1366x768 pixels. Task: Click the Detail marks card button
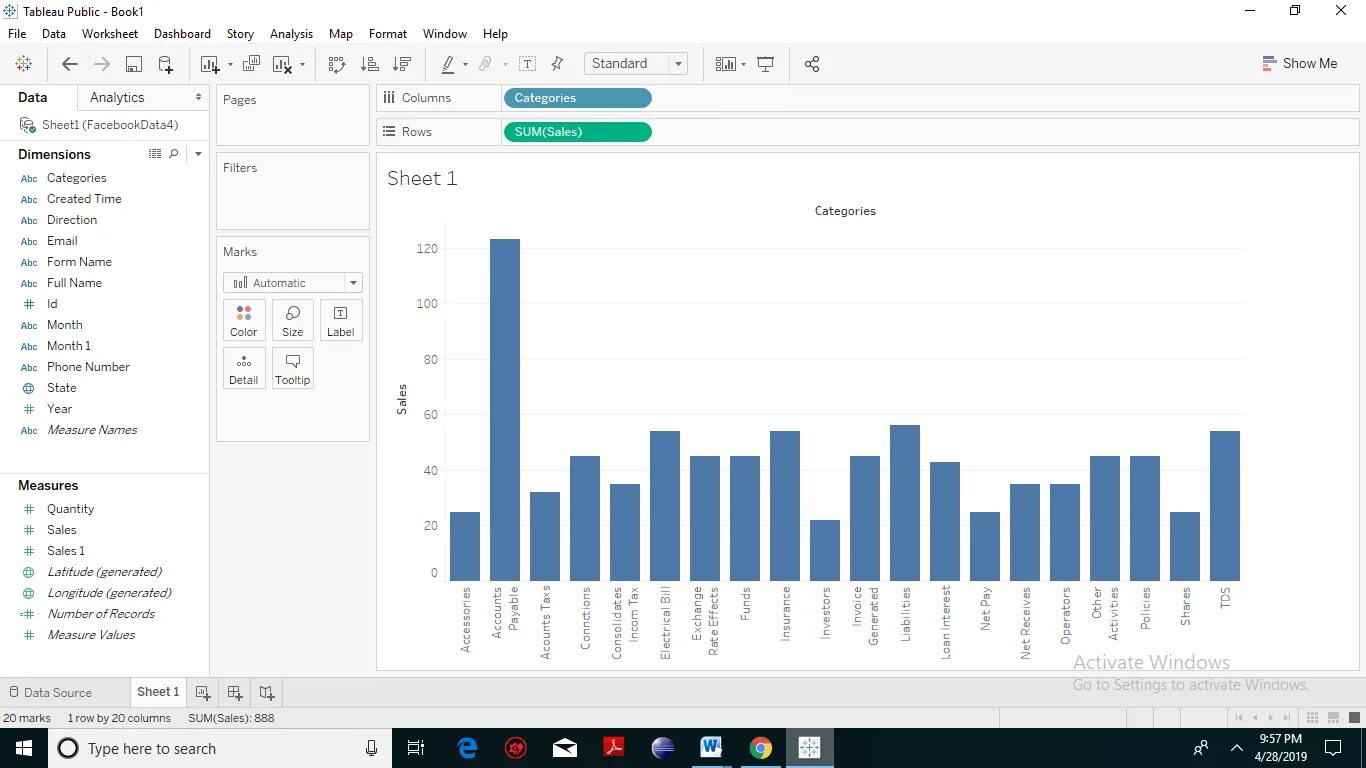[244, 368]
